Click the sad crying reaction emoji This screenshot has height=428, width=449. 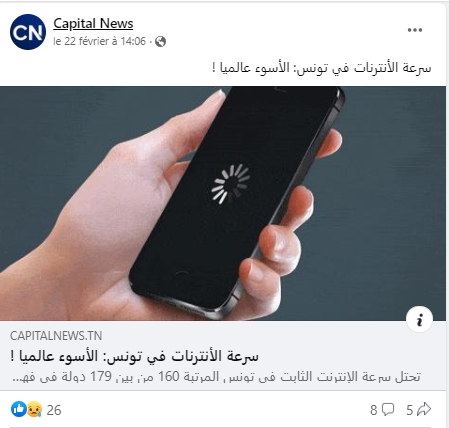point(35,410)
